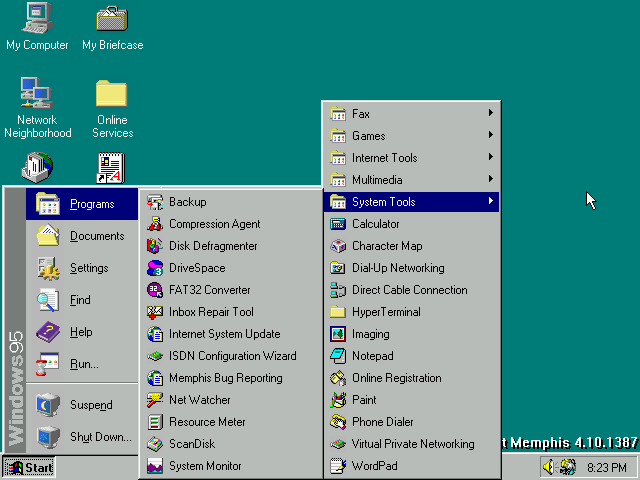Select Network Neighborhood desktop icon

pos(37,108)
